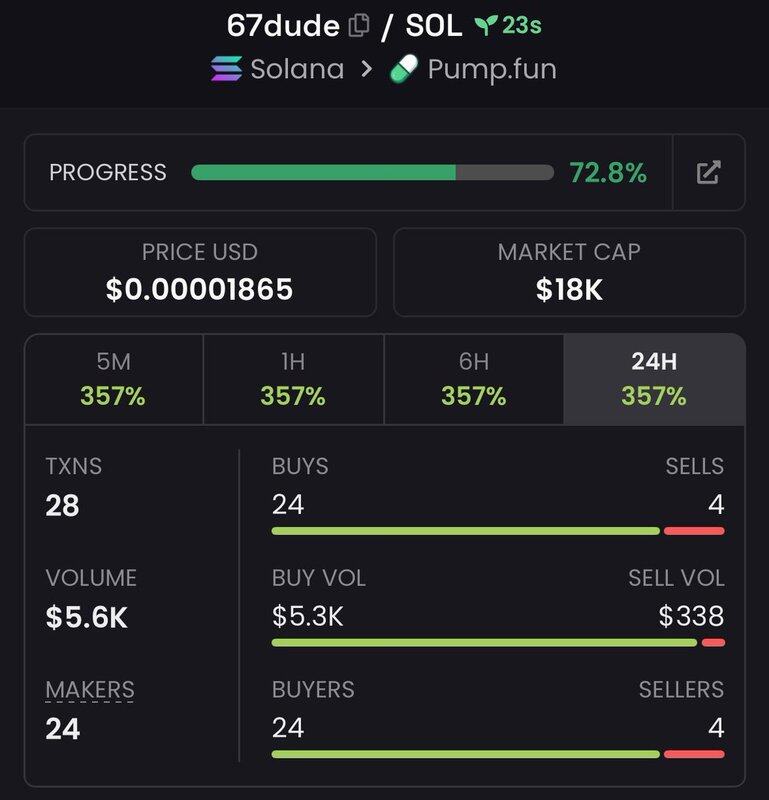Click the Pump.fun pill icon

(403, 69)
